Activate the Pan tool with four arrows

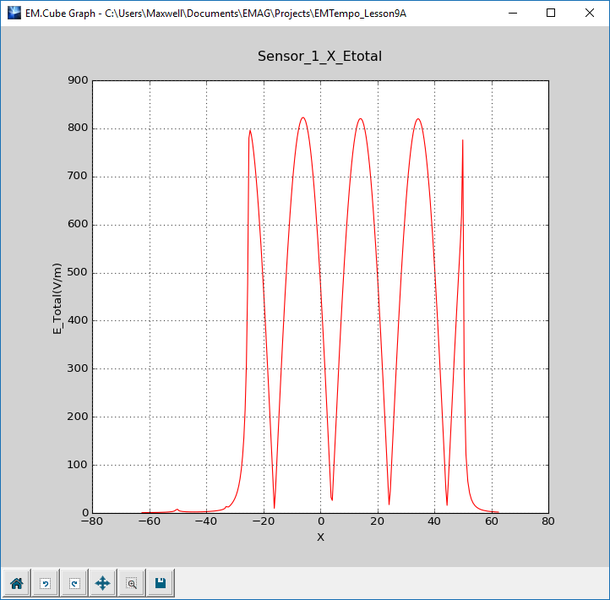pyautogui.click(x=102, y=582)
